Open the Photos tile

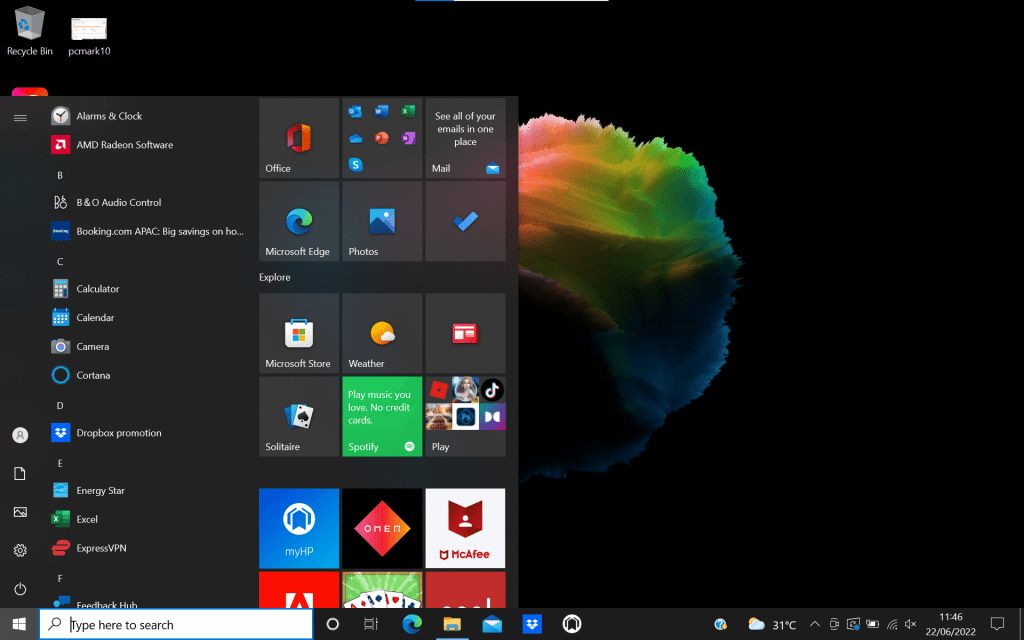click(x=382, y=221)
